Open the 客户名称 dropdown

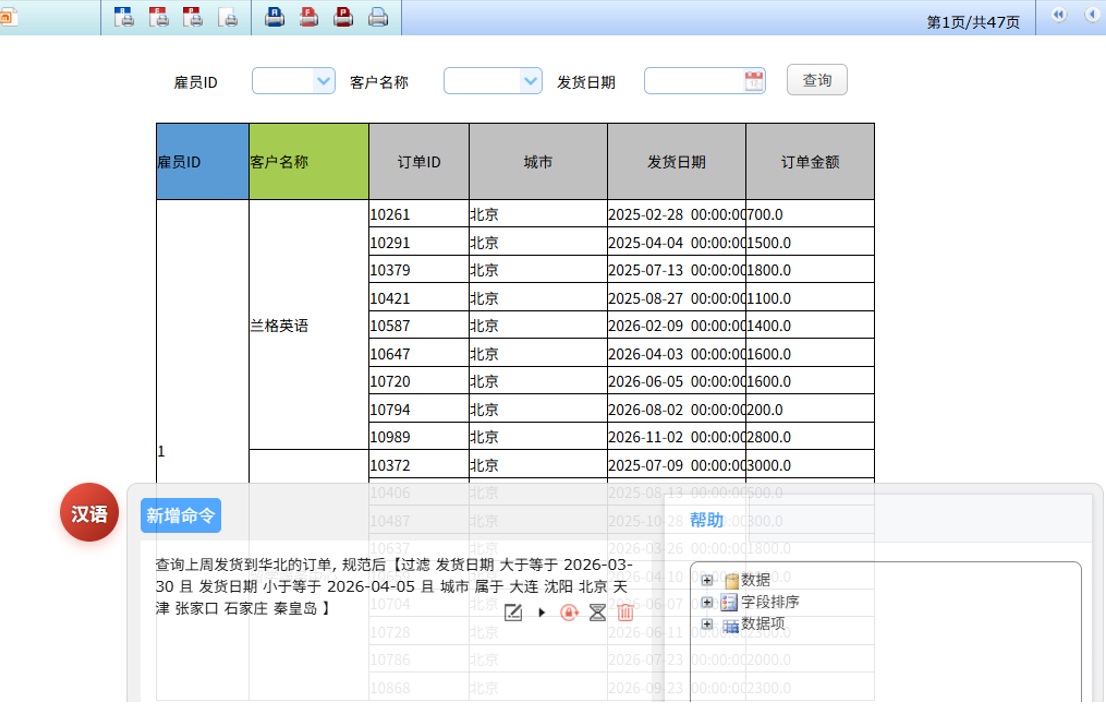(x=530, y=81)
